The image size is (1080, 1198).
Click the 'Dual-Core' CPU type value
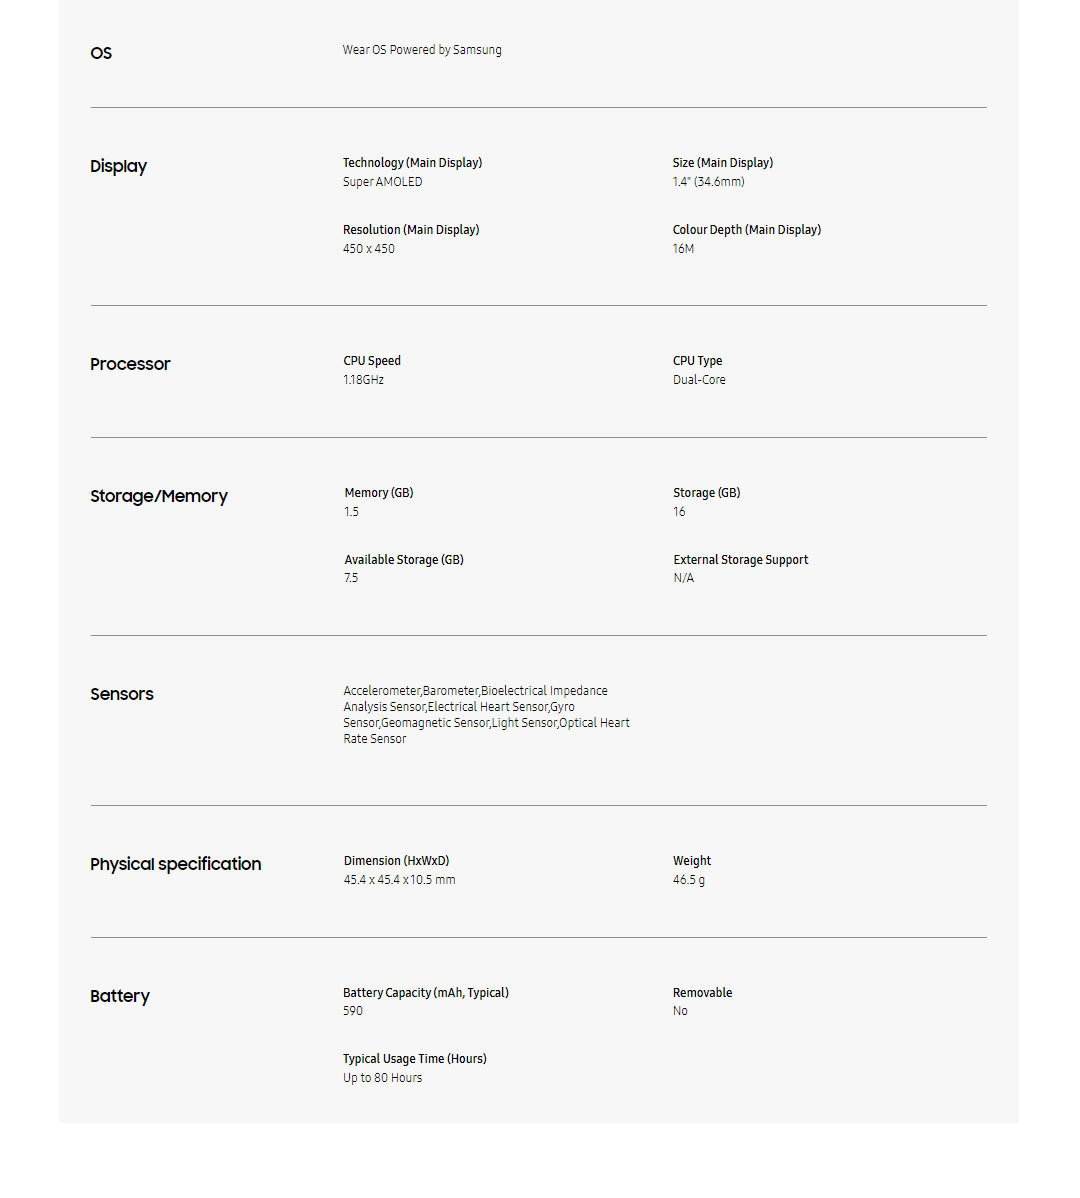699,380
